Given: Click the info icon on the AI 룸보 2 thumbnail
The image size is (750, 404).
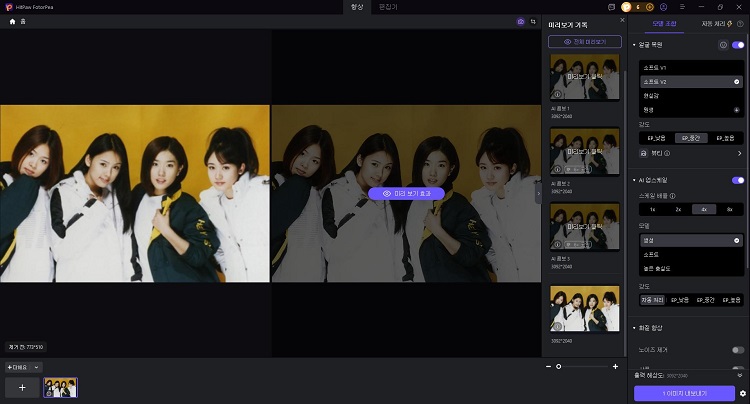Looking at the screenshot, I should (x=557, y=169).
